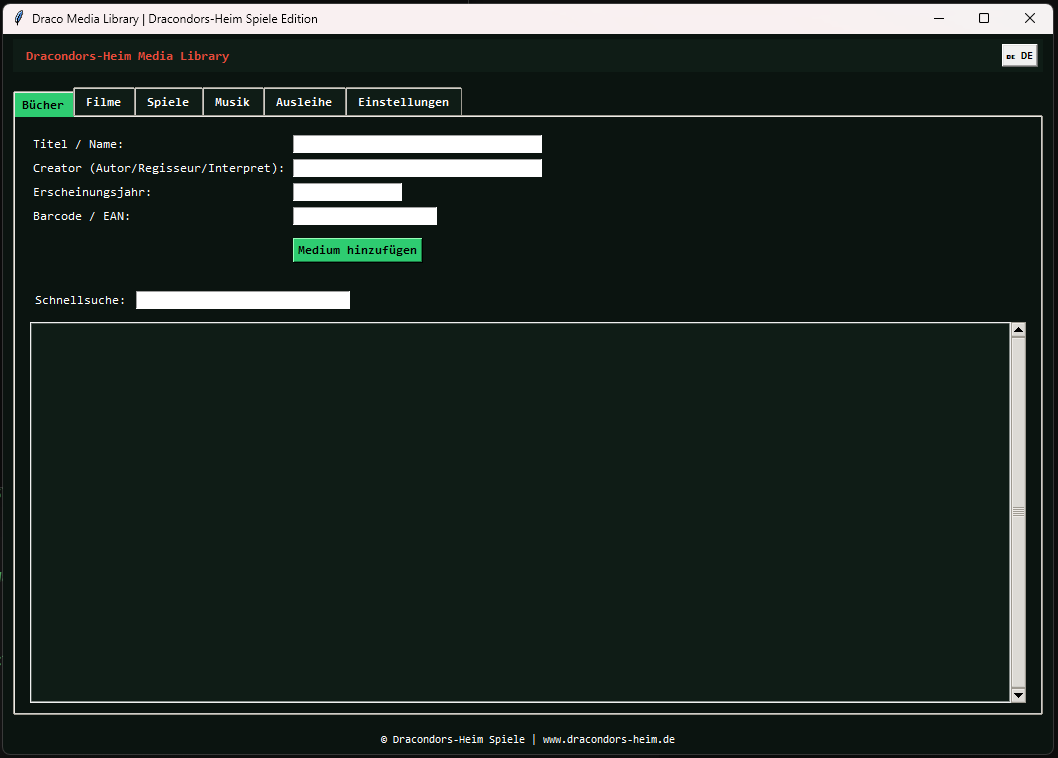This screenshot has width=1058, height=758.
Task: Maximize the Draco Media Library window
Action: click(984, 18)
